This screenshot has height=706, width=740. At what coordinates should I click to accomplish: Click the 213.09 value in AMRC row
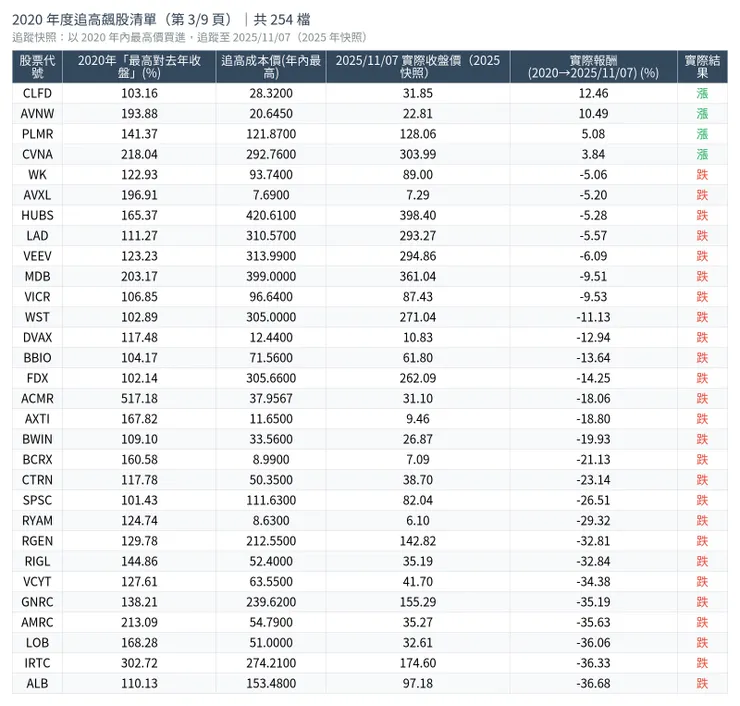[139, 622]
